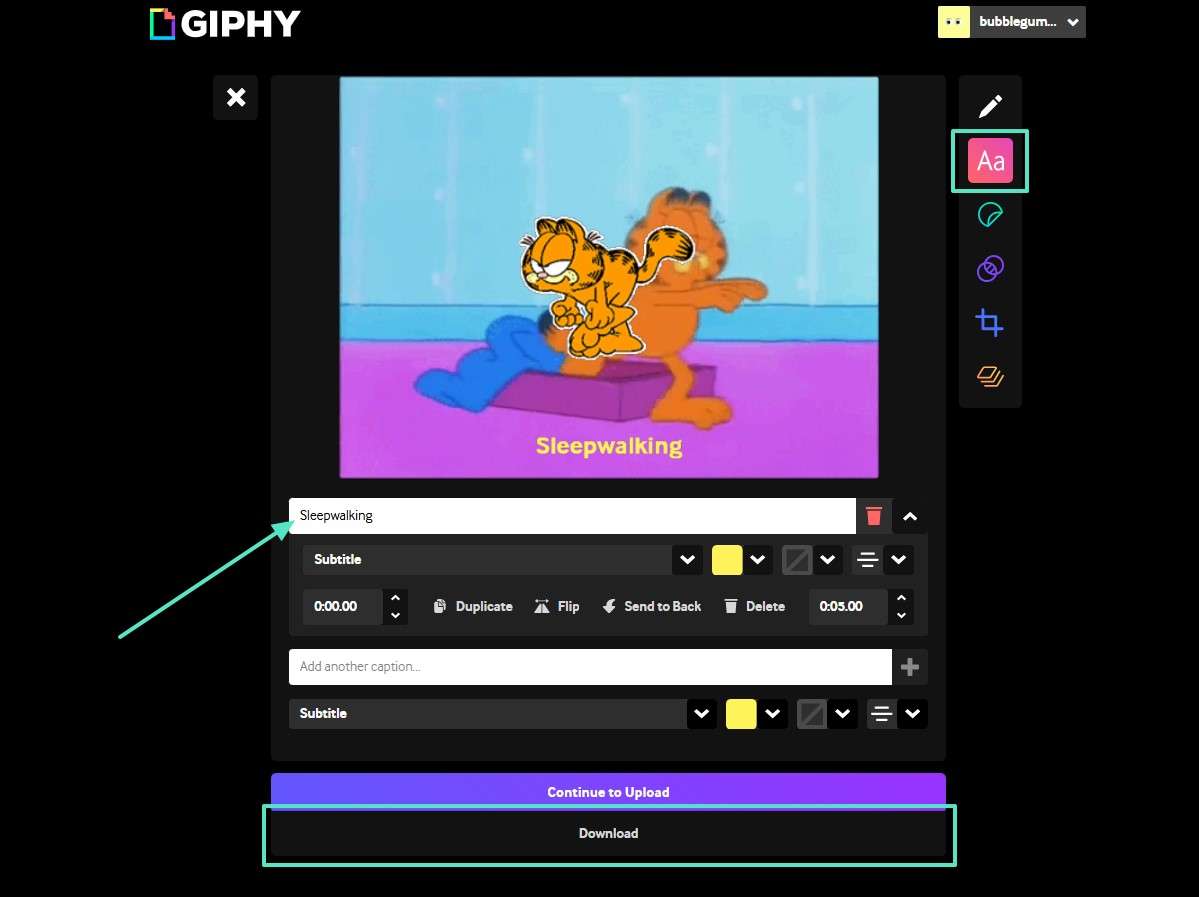Click new caption yellow color swatch
The width and height of the screenshot is (1199, 897).
741,713
